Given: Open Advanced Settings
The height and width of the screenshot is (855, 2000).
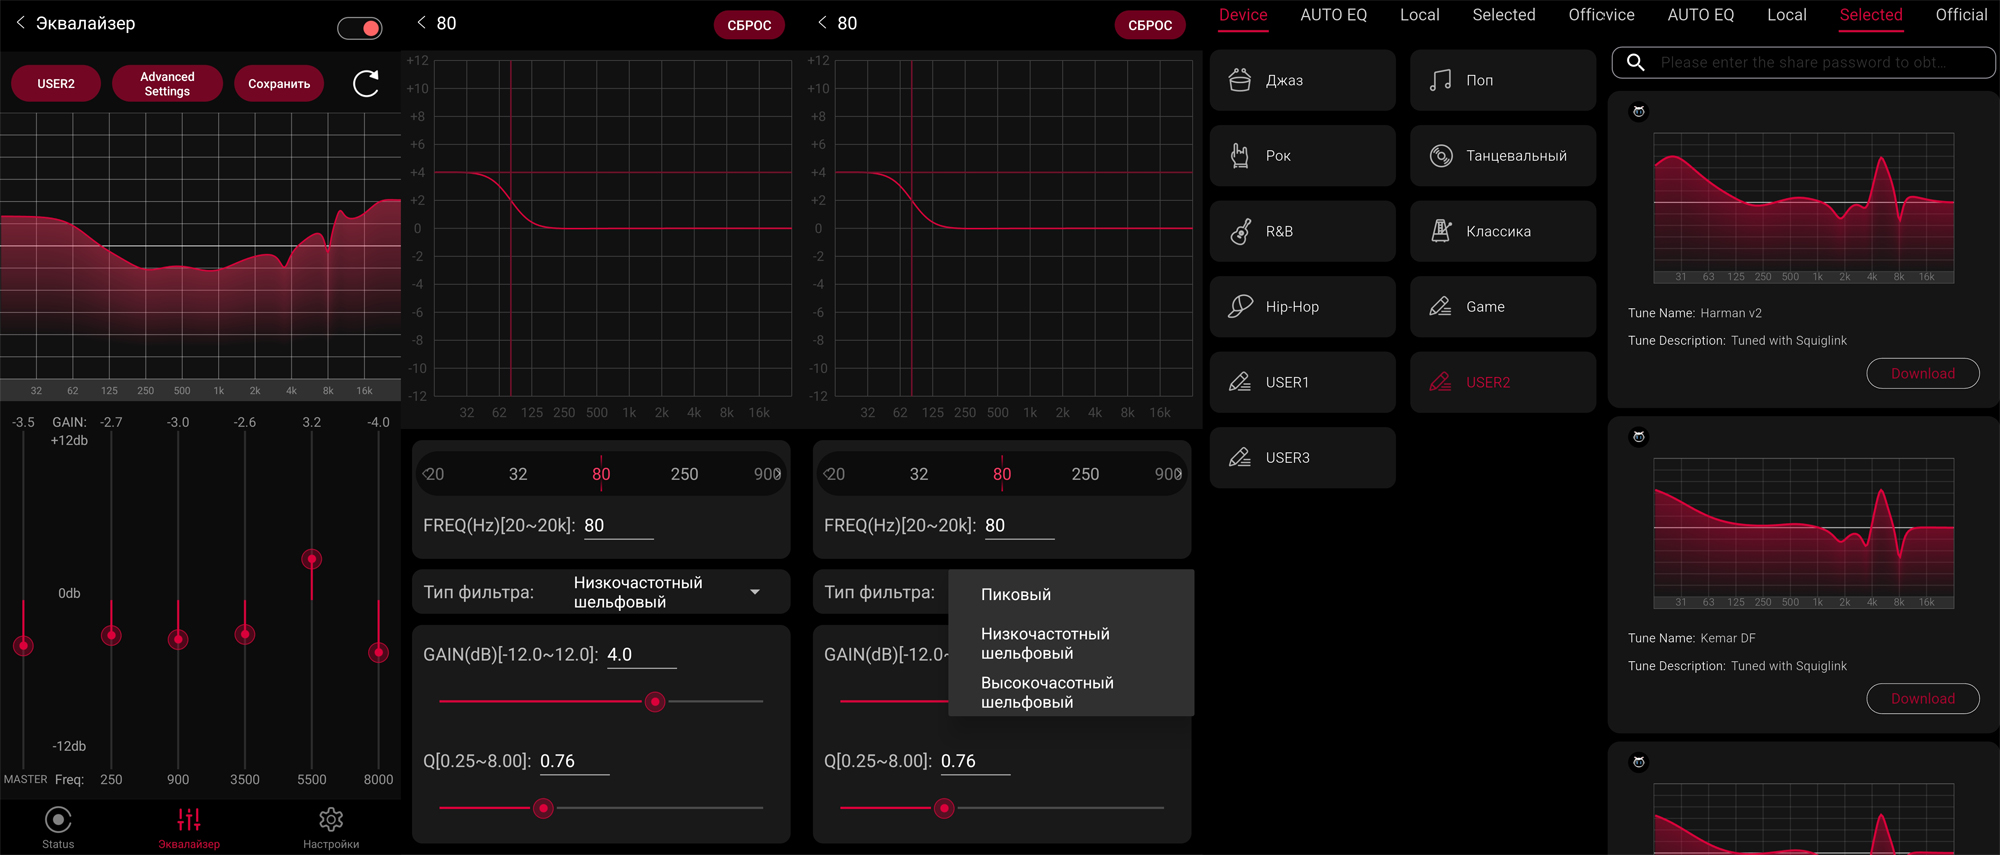Looking at the screenshot, I should coord(167,84).
